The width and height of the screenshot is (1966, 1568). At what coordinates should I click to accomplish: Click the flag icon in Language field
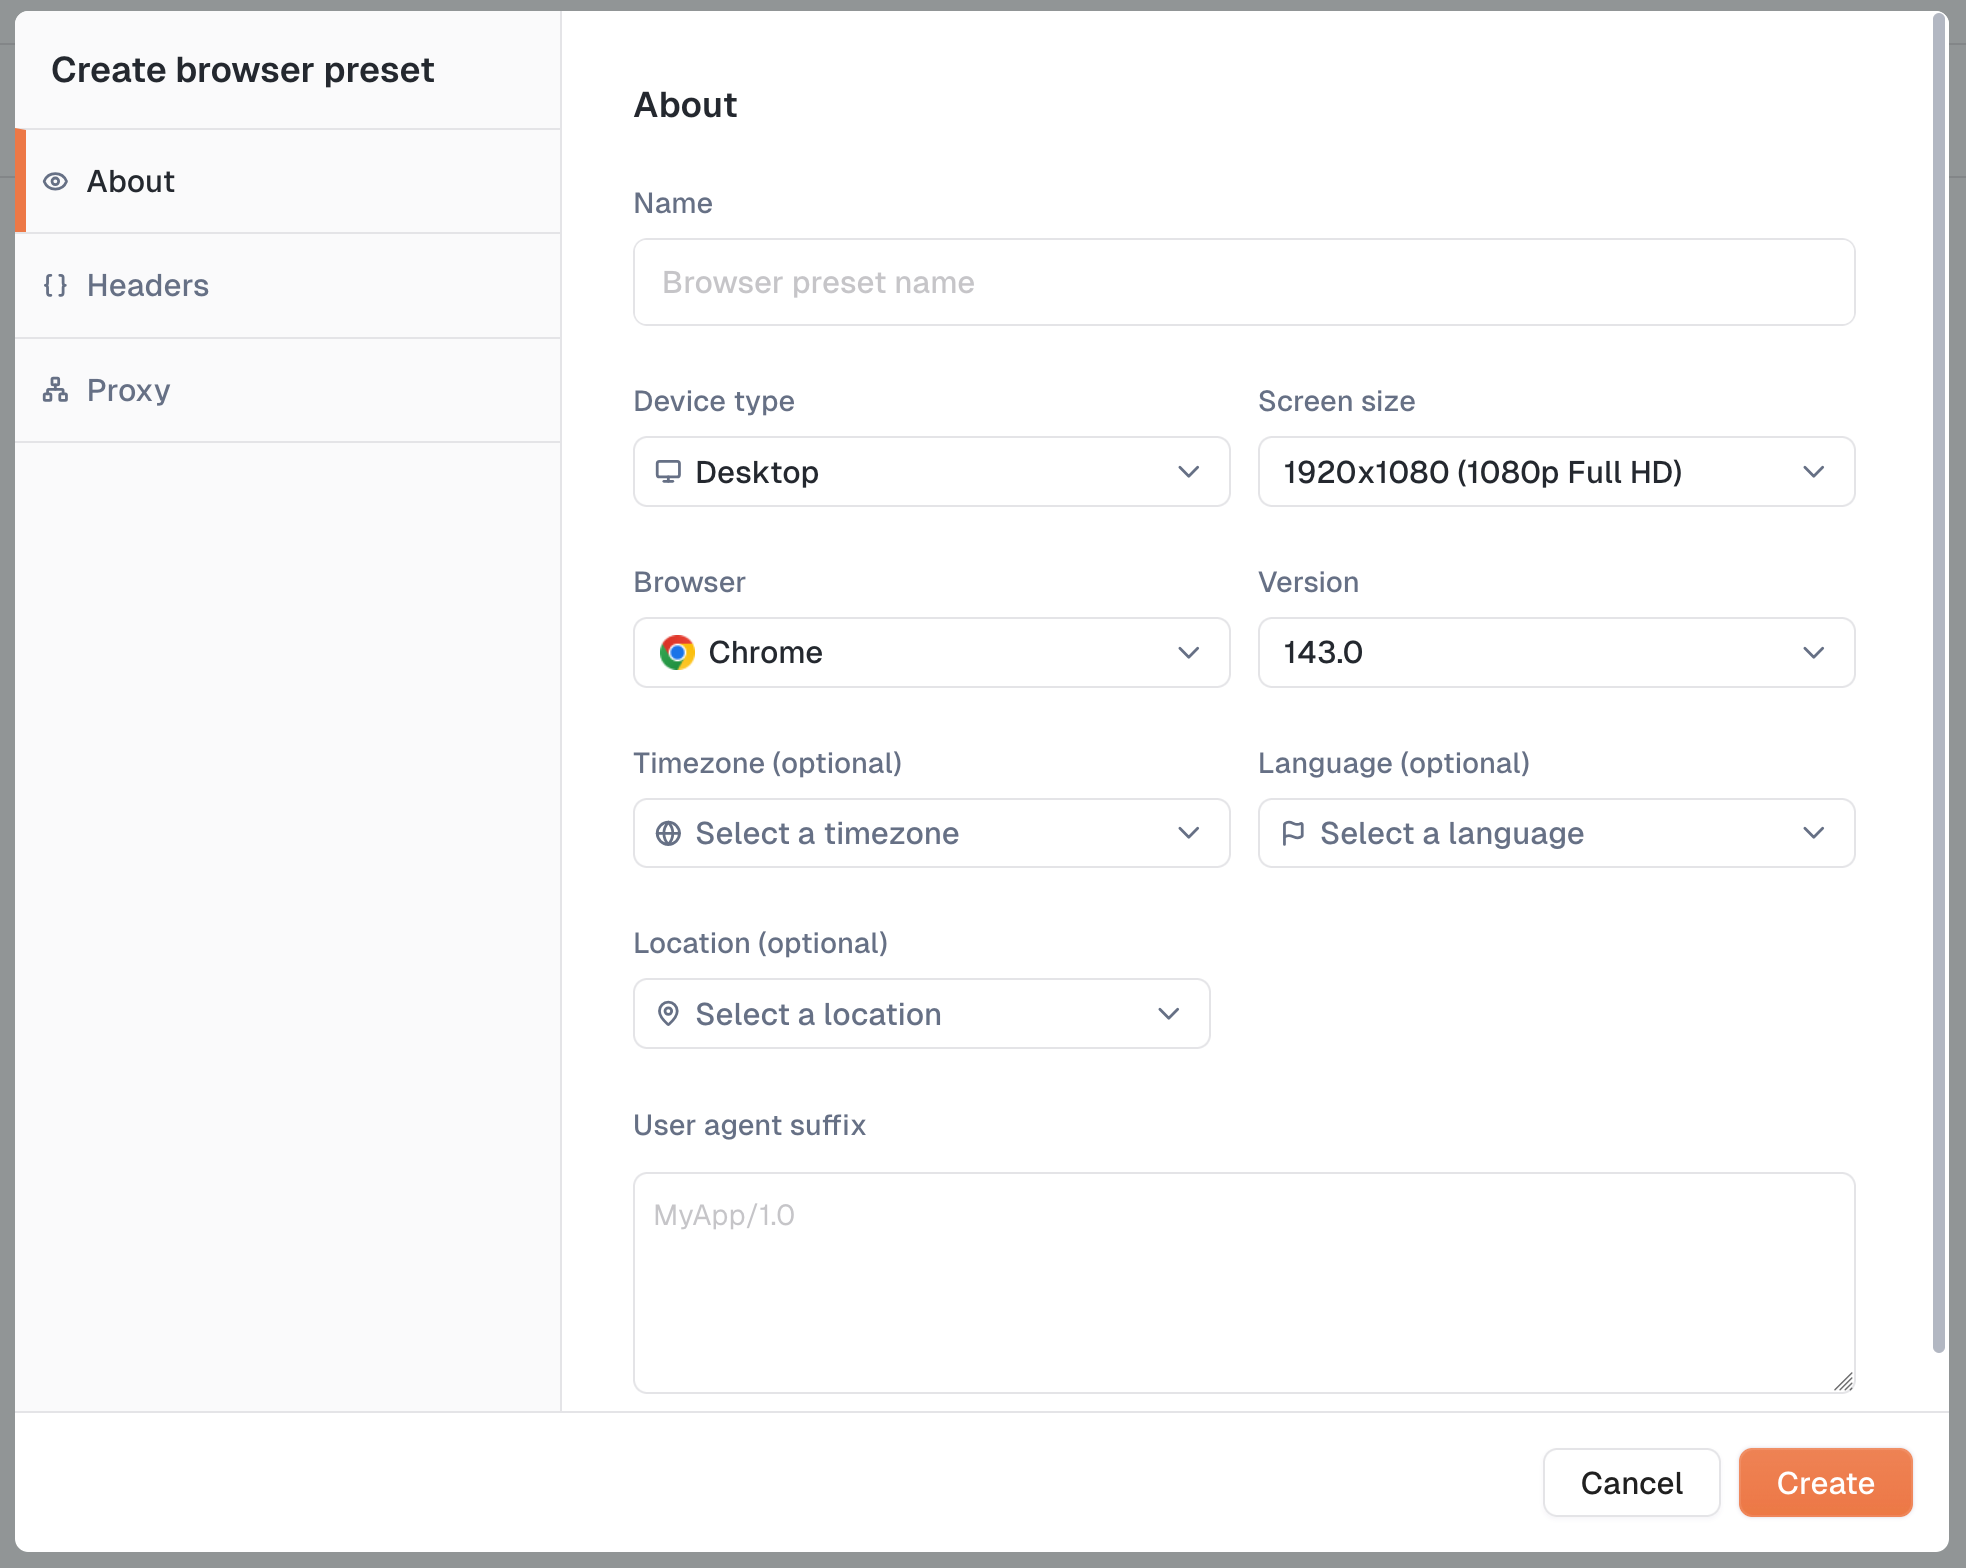[x=1293, y=833]
